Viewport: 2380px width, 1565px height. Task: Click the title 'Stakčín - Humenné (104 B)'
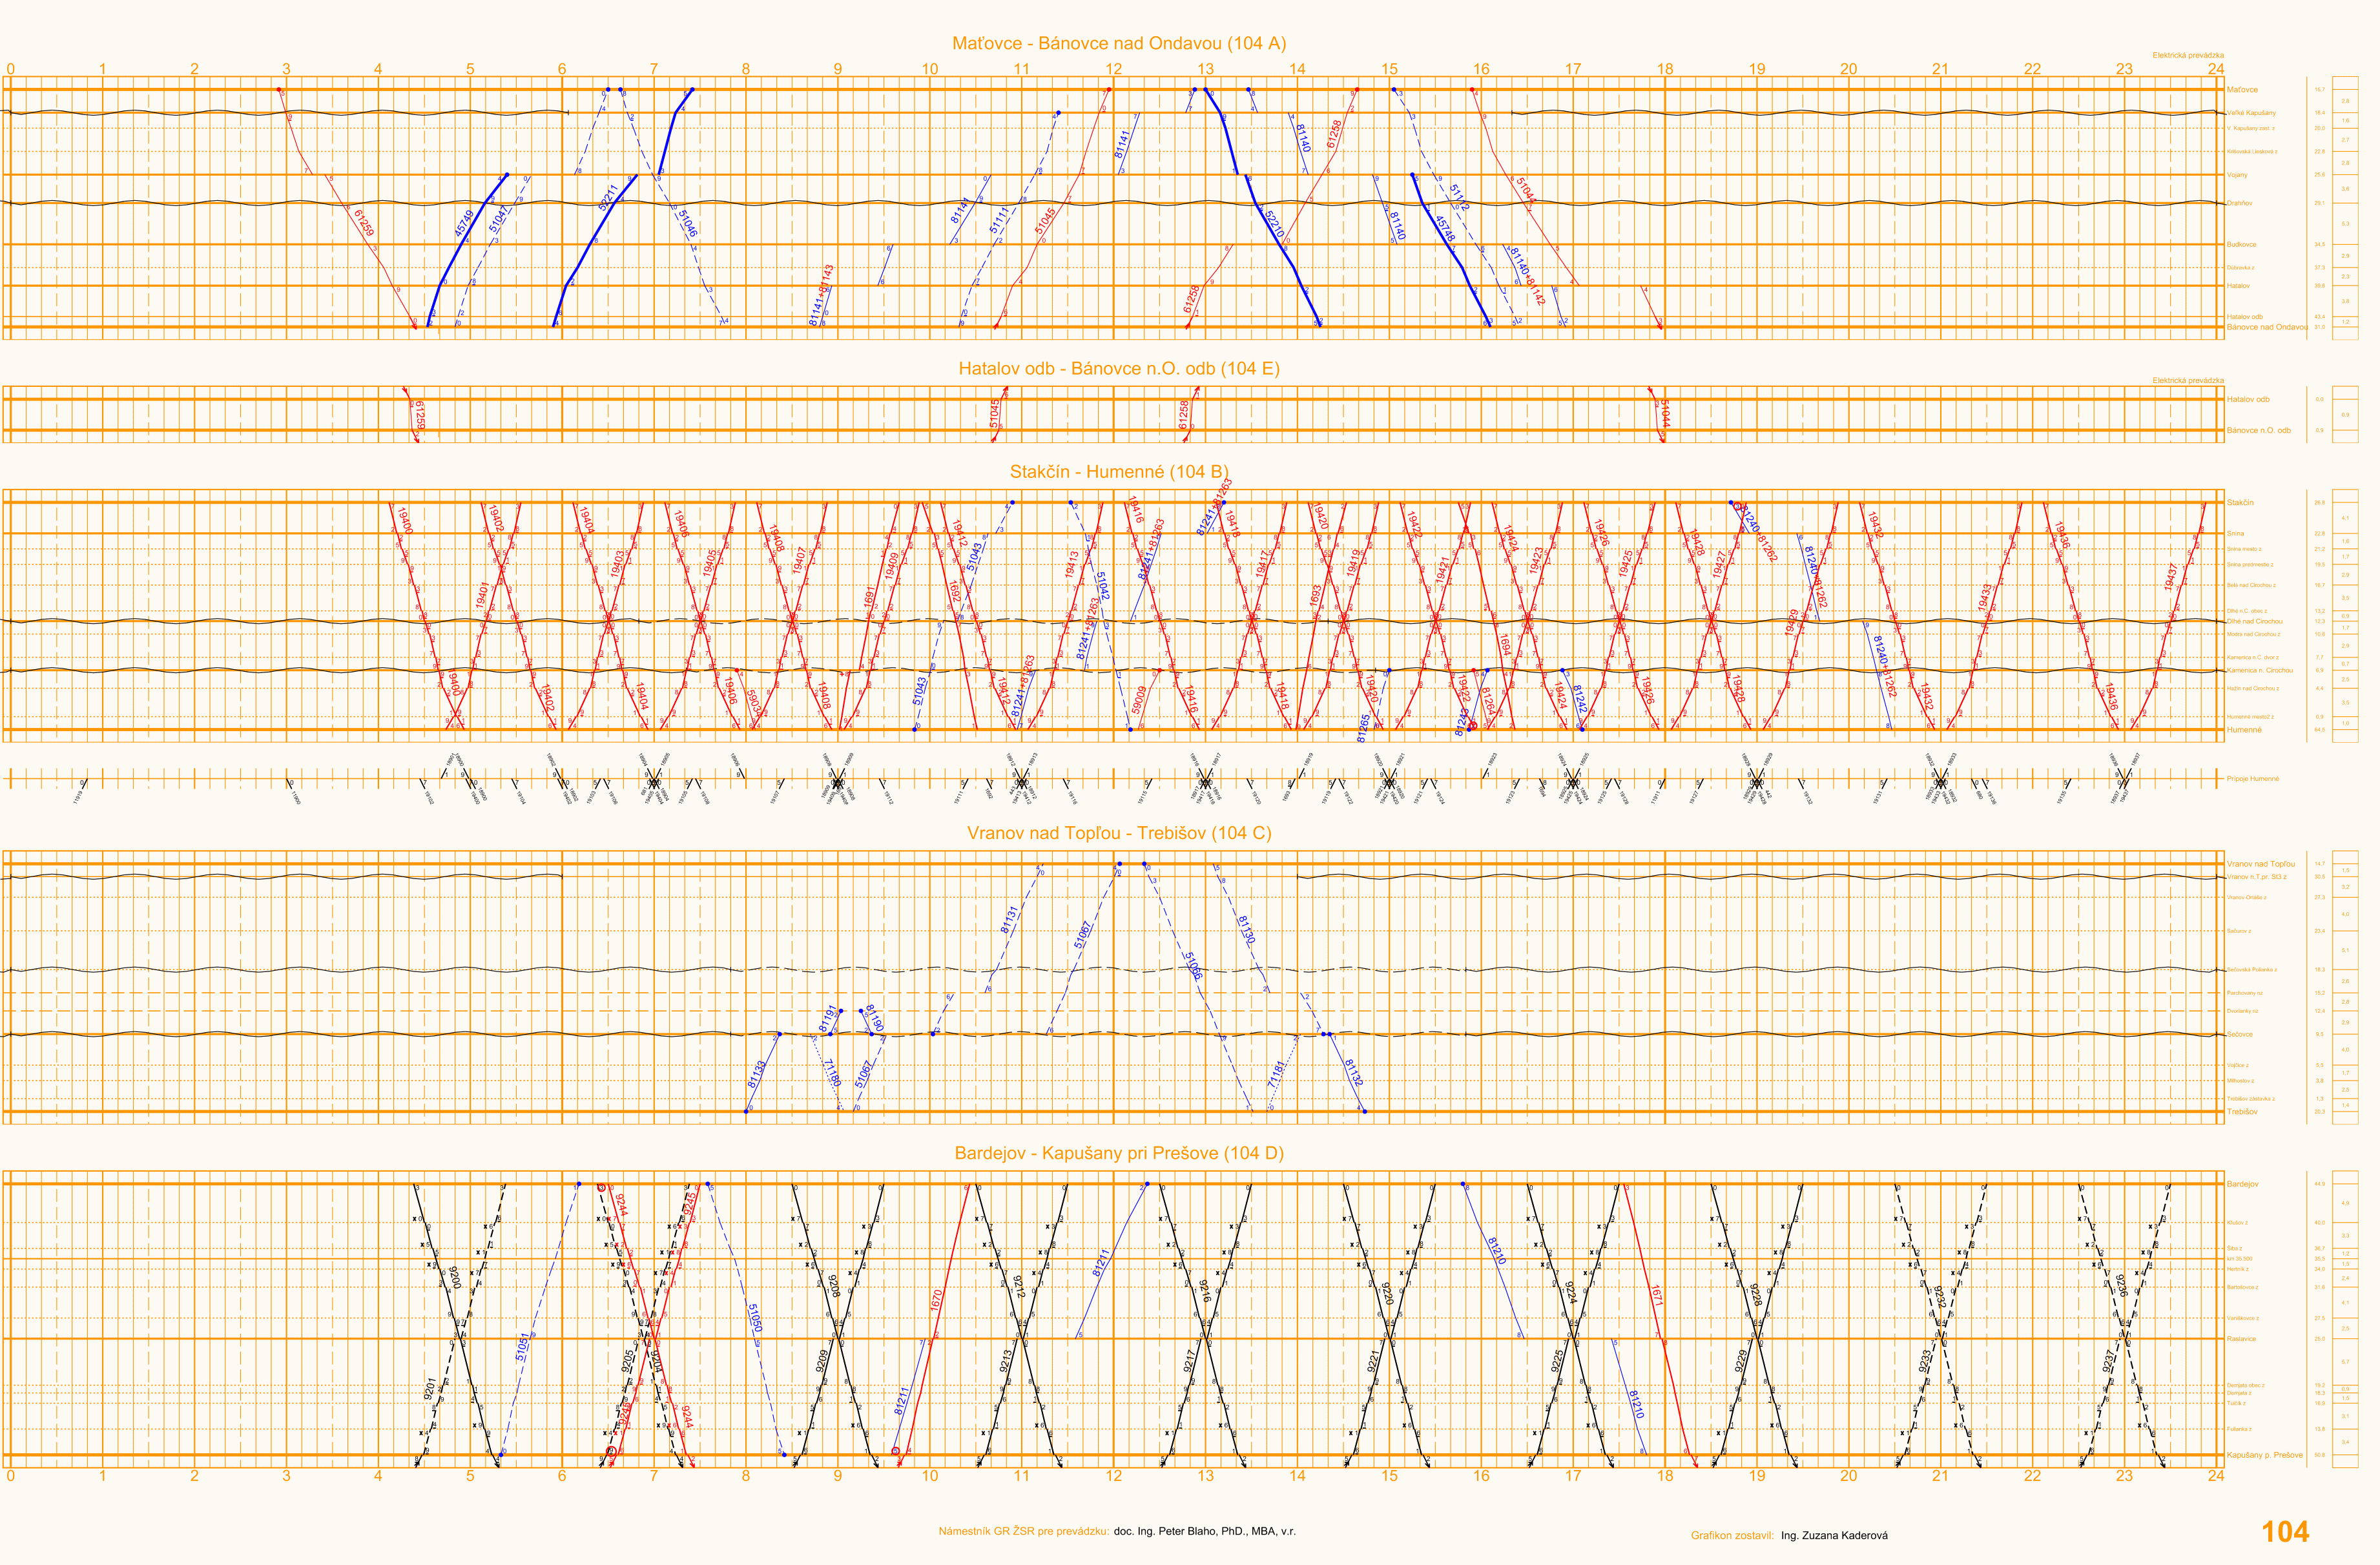coord(1119,471)
